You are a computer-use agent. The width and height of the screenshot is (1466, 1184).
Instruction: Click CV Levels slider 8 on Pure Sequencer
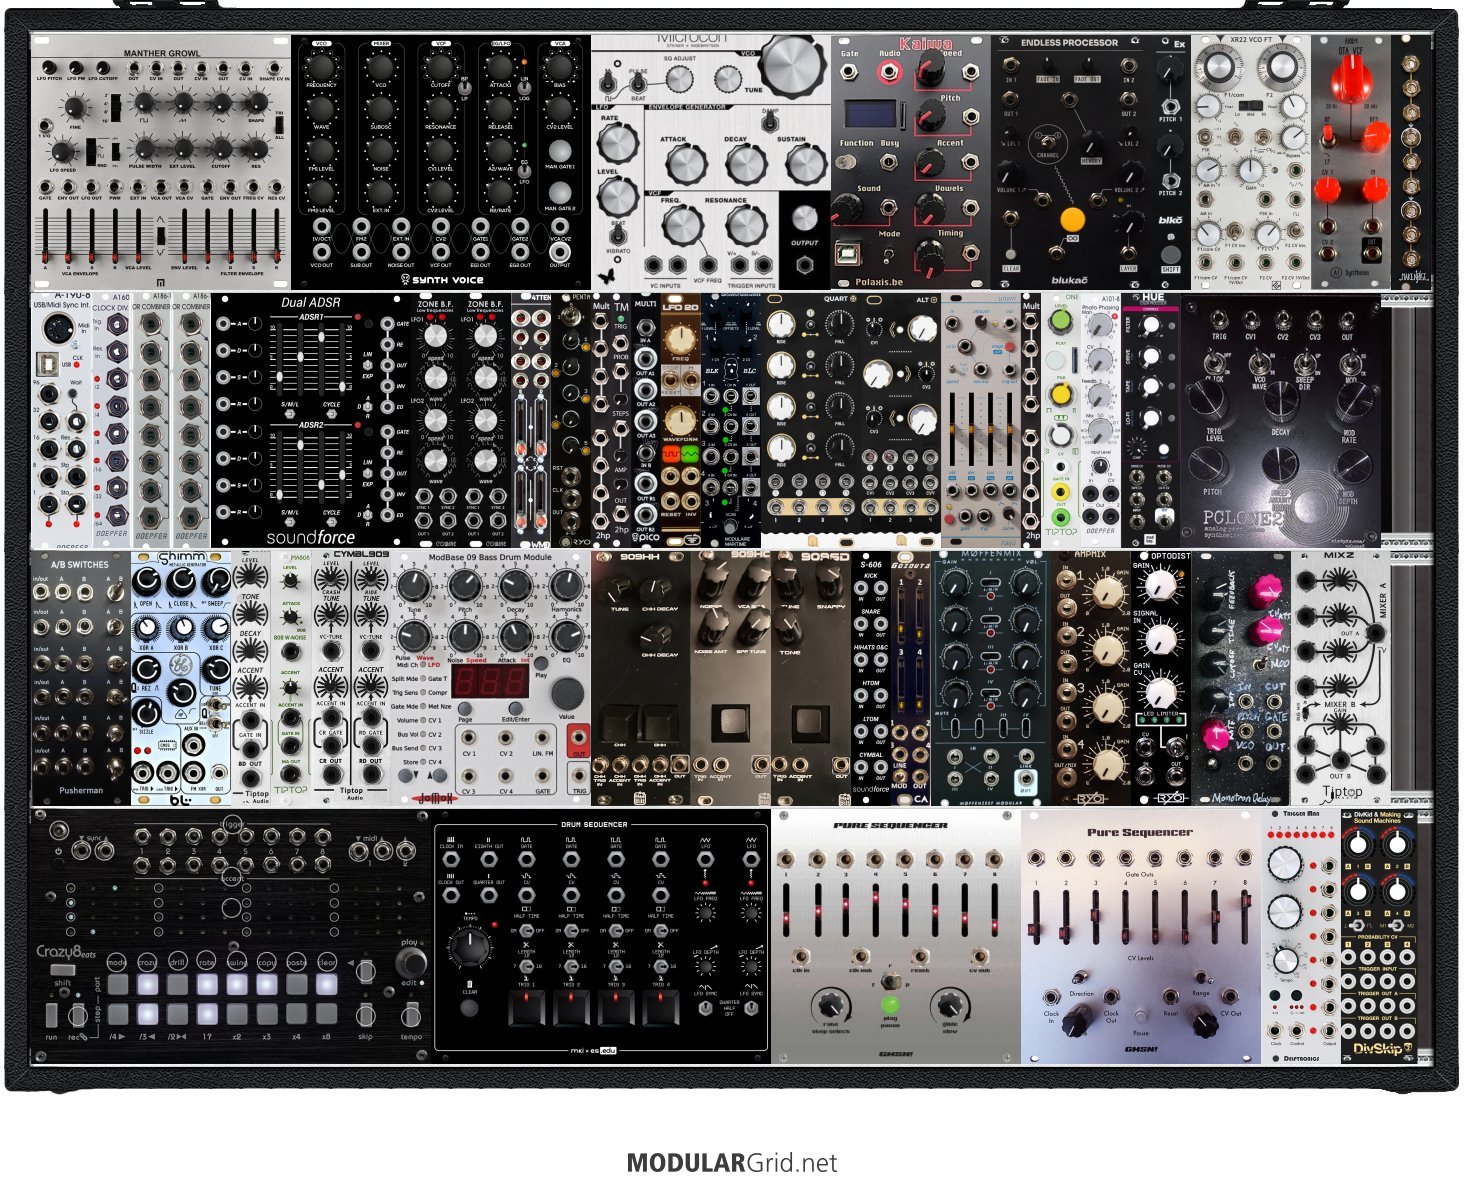click(1244, 918)
